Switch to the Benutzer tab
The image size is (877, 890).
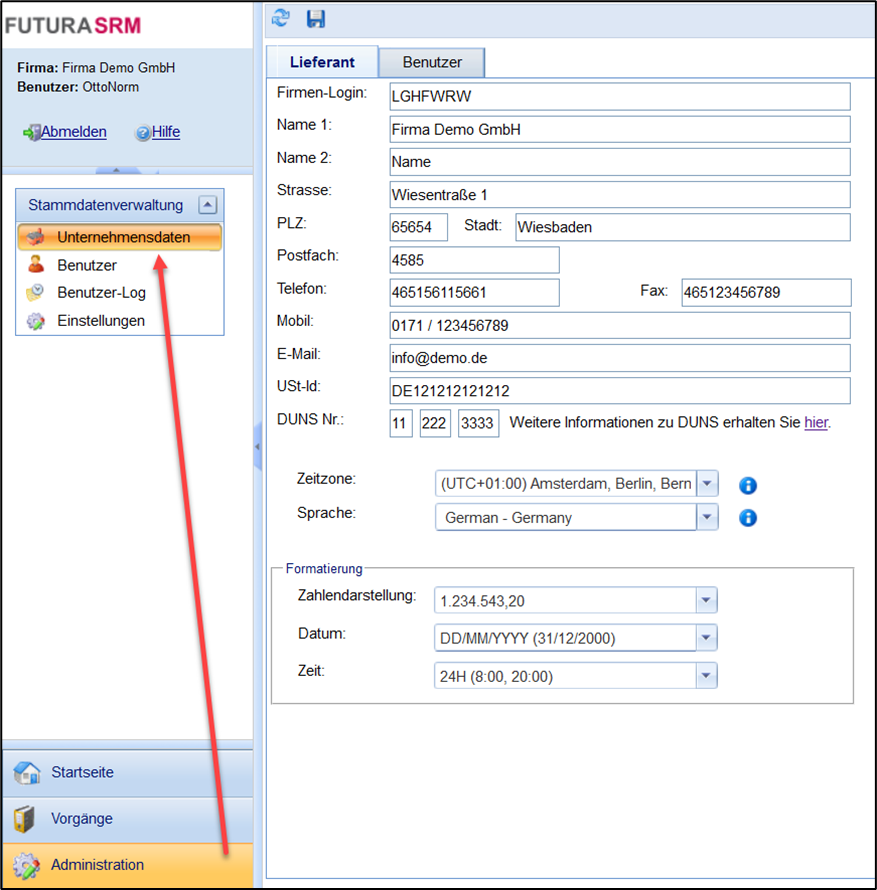[432, 62]
